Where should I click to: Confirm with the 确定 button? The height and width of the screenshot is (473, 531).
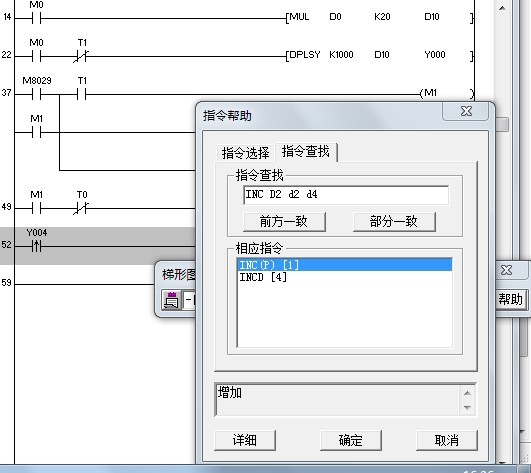[351, 440]
